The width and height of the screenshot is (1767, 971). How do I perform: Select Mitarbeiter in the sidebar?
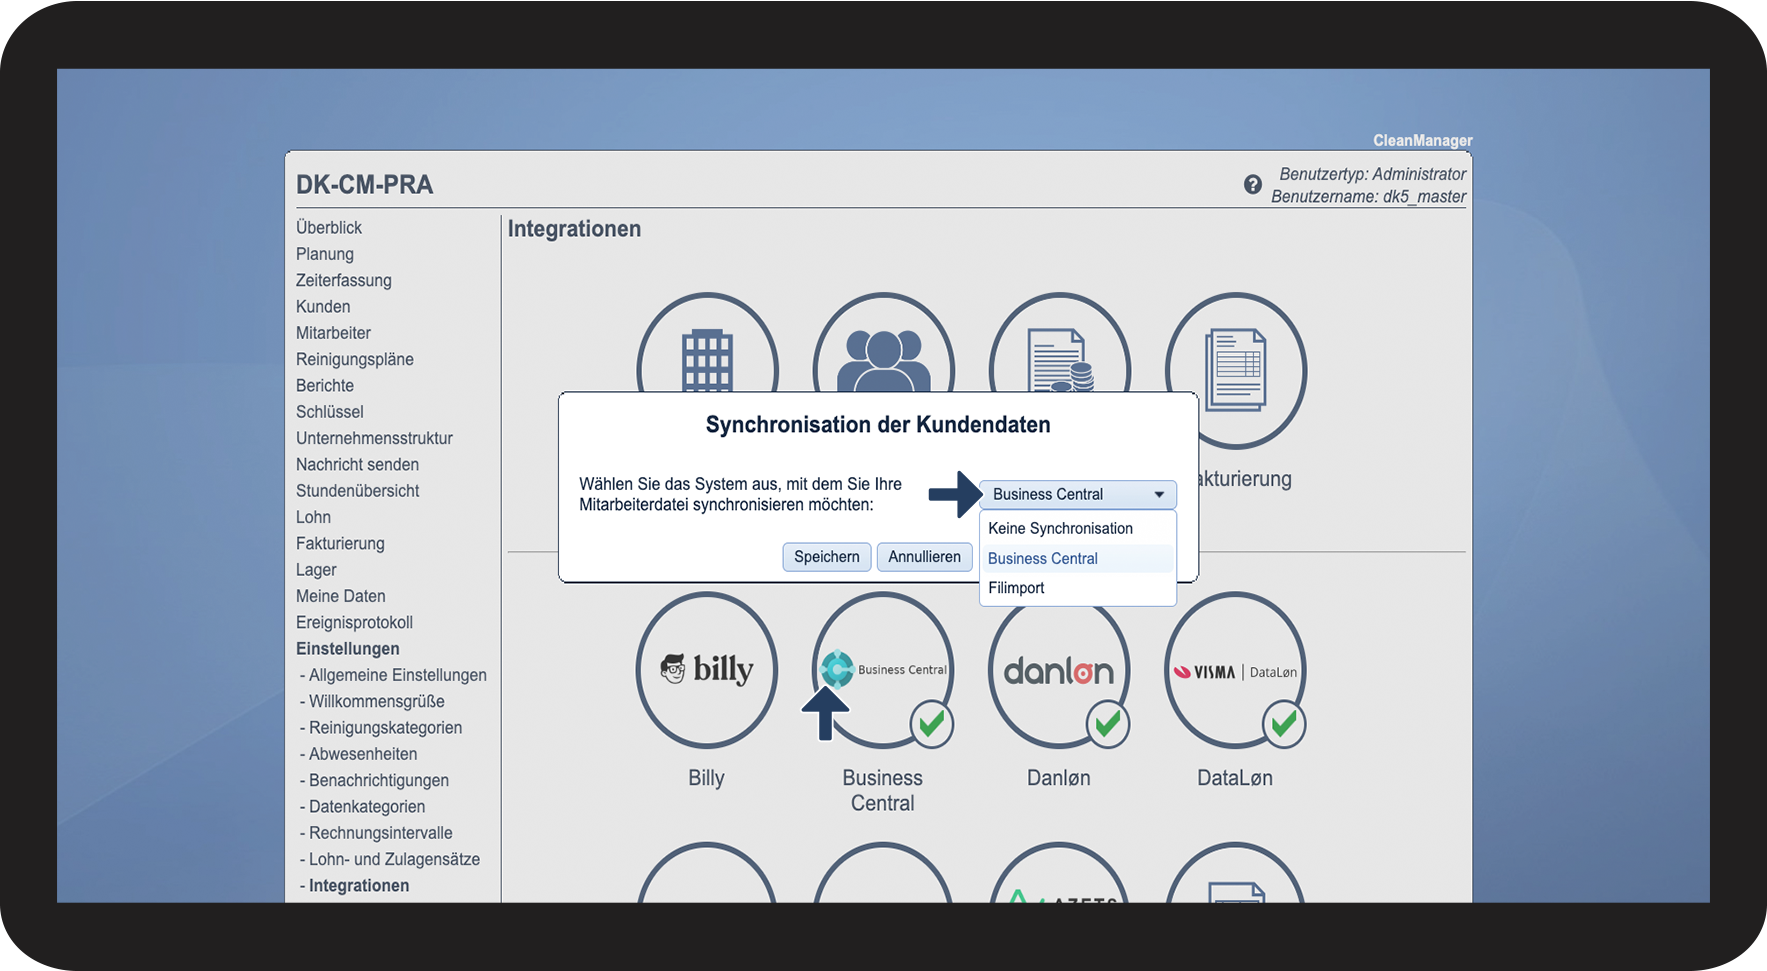(333, 333)
